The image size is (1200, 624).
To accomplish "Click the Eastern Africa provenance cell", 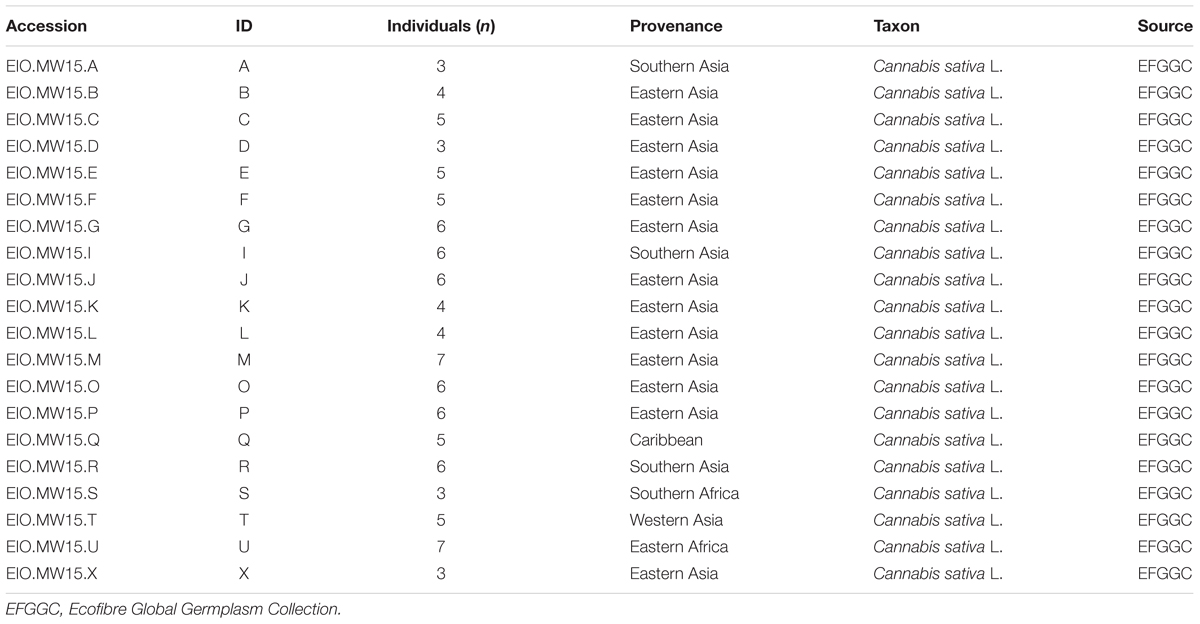I will [679, 547].
